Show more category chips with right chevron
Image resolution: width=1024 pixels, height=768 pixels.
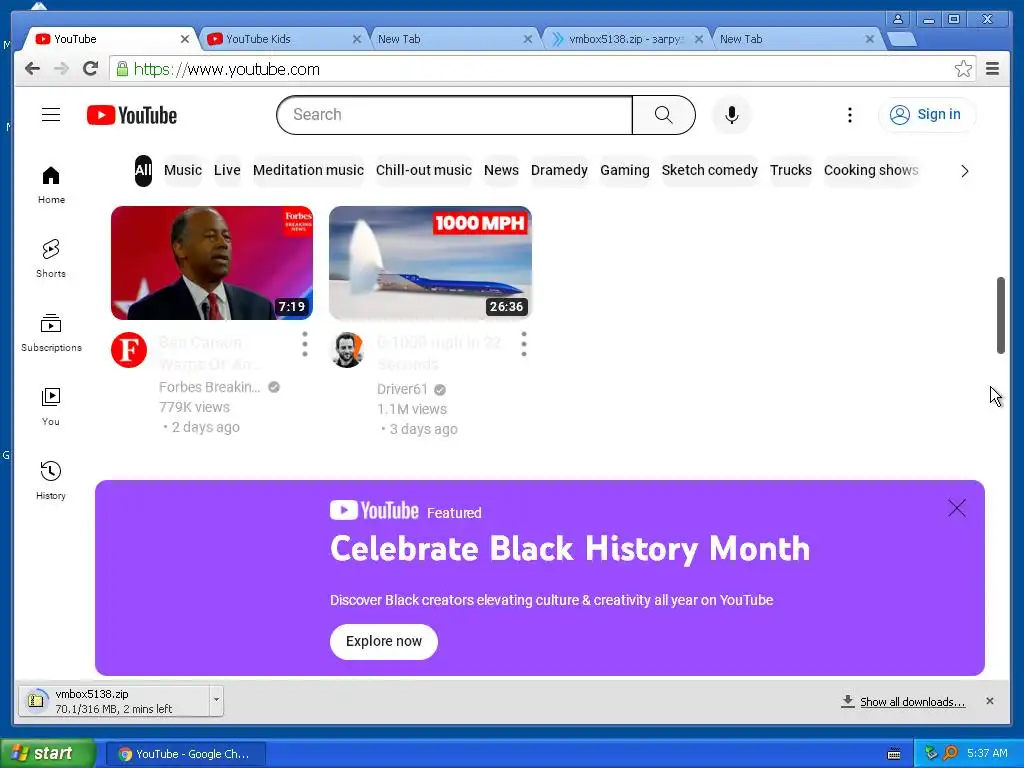click(x=965, y=171)
